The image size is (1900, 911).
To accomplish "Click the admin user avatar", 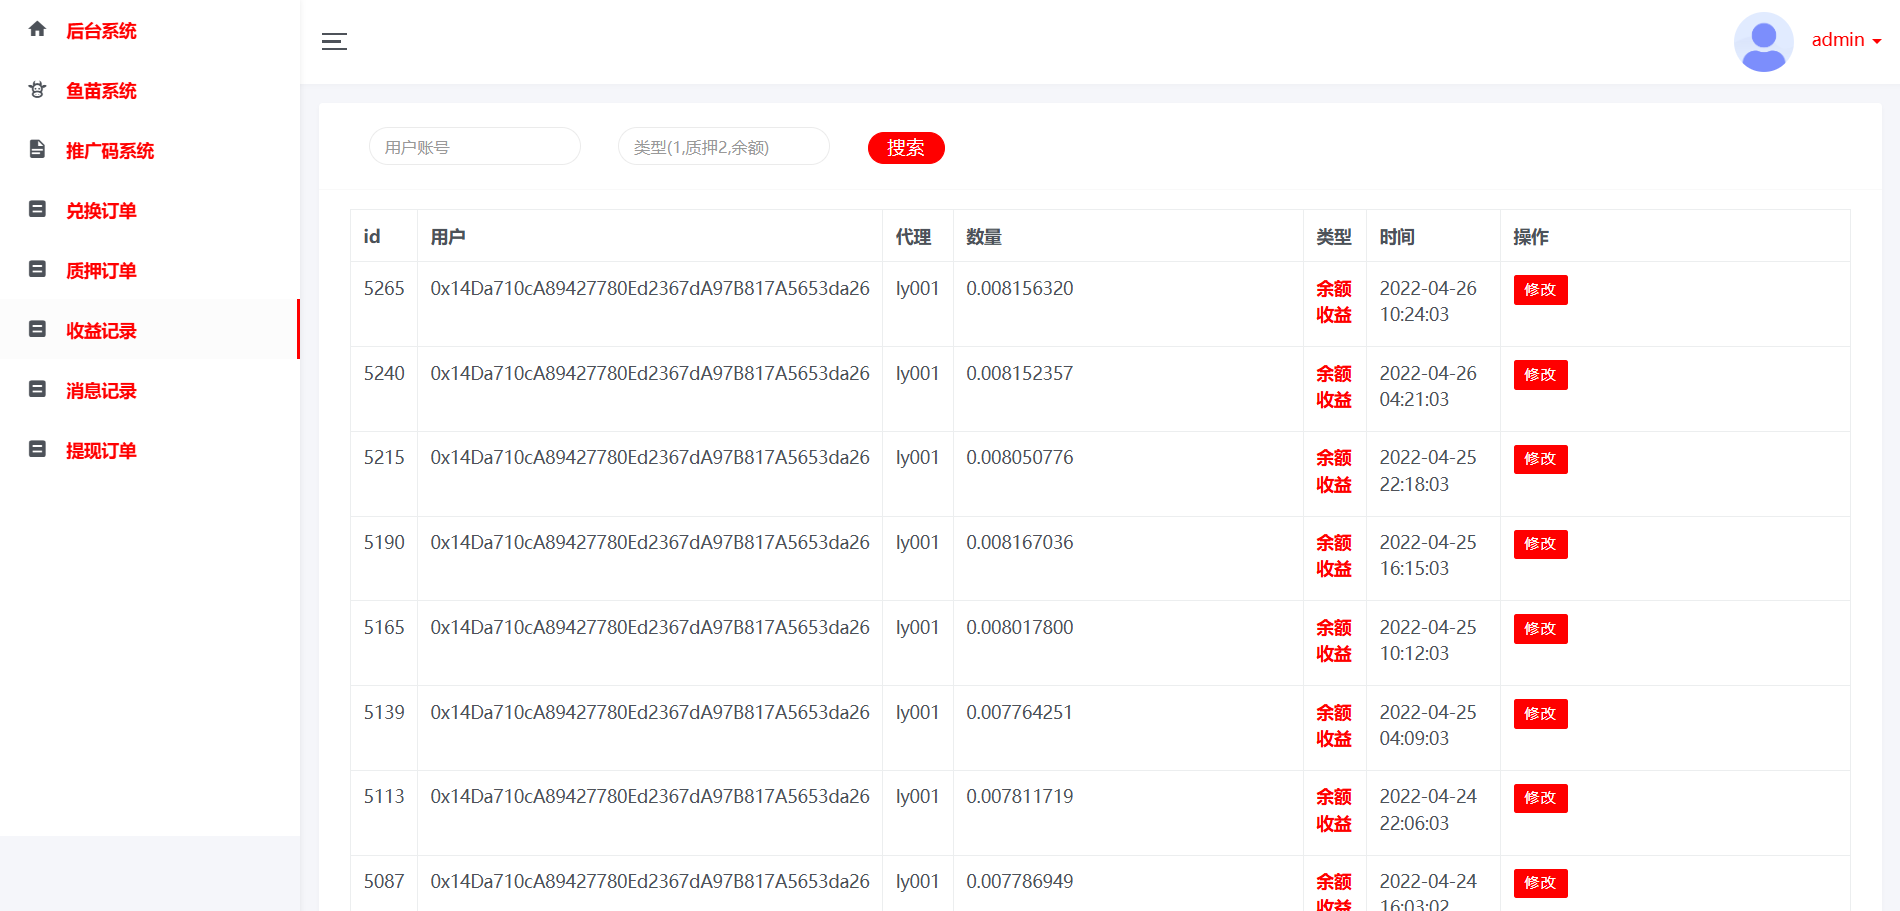I will click(x=1763, y=41).
